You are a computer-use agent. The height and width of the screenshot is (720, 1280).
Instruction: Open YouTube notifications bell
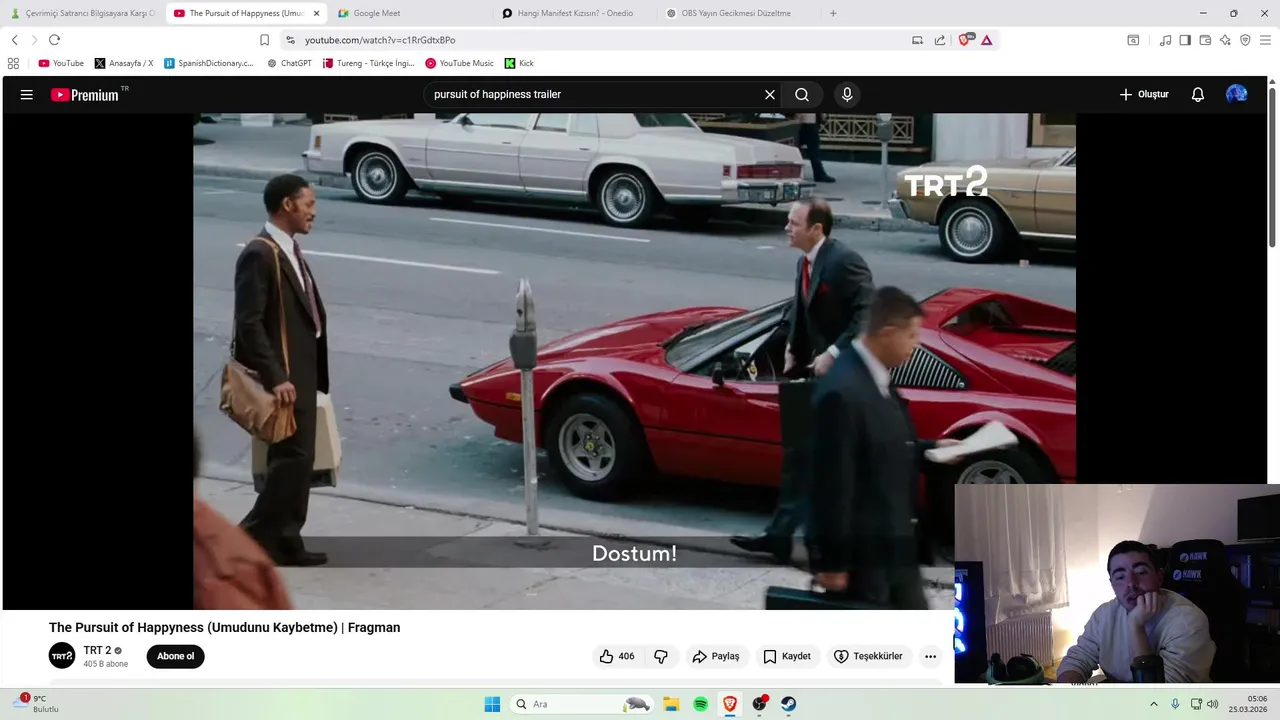pyautogui.click(x=1198, y=95)
